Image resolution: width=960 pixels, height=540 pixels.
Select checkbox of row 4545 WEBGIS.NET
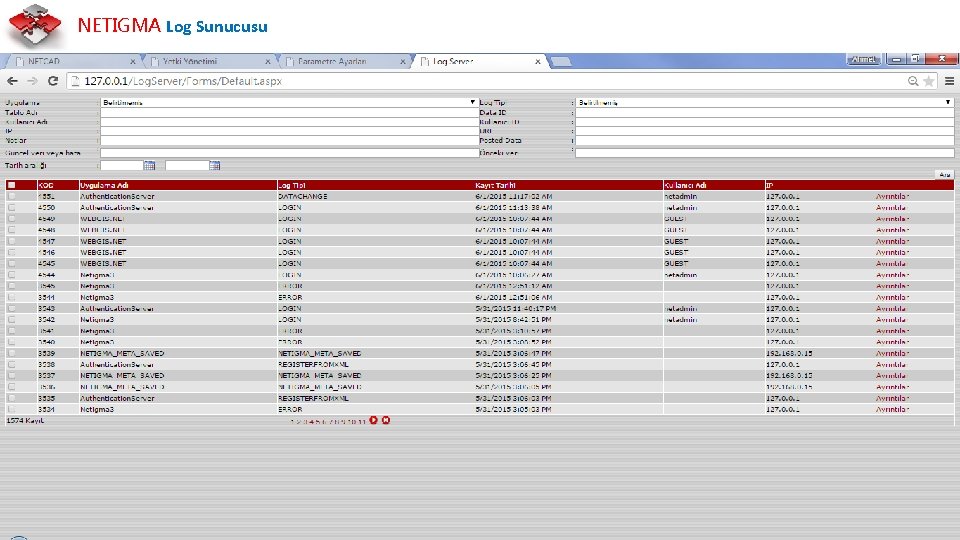pos(12,263)
